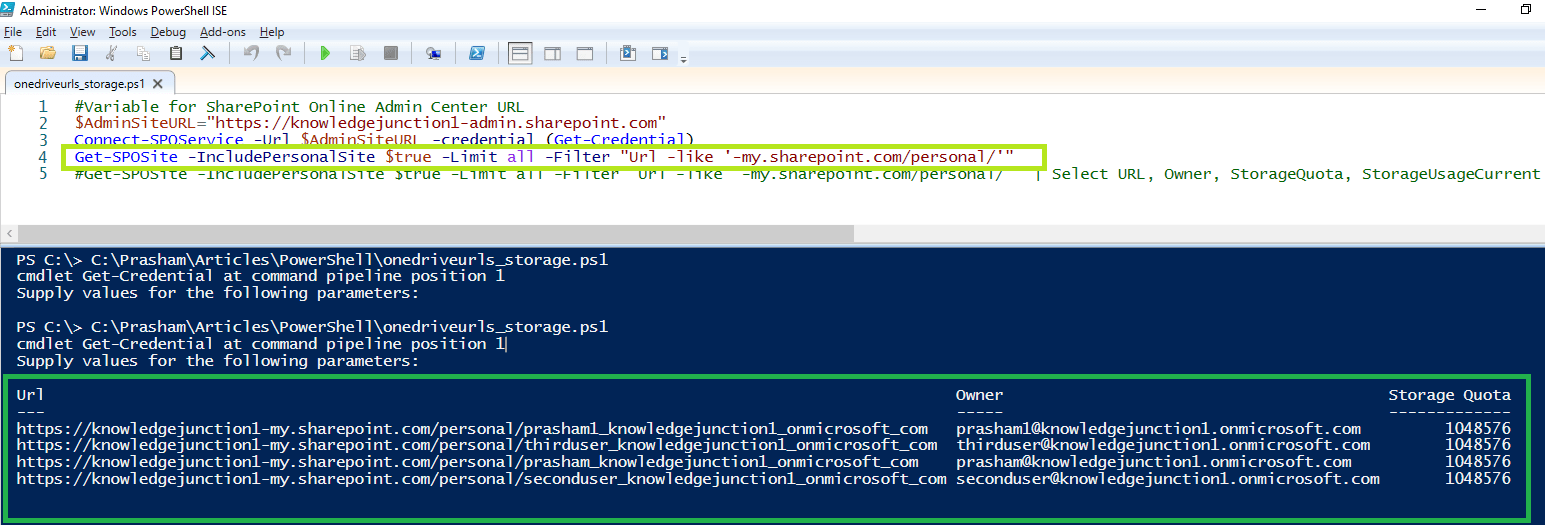Open New Remote PowerShell Tab icon
1545x525 pixels.
(433, 53)
